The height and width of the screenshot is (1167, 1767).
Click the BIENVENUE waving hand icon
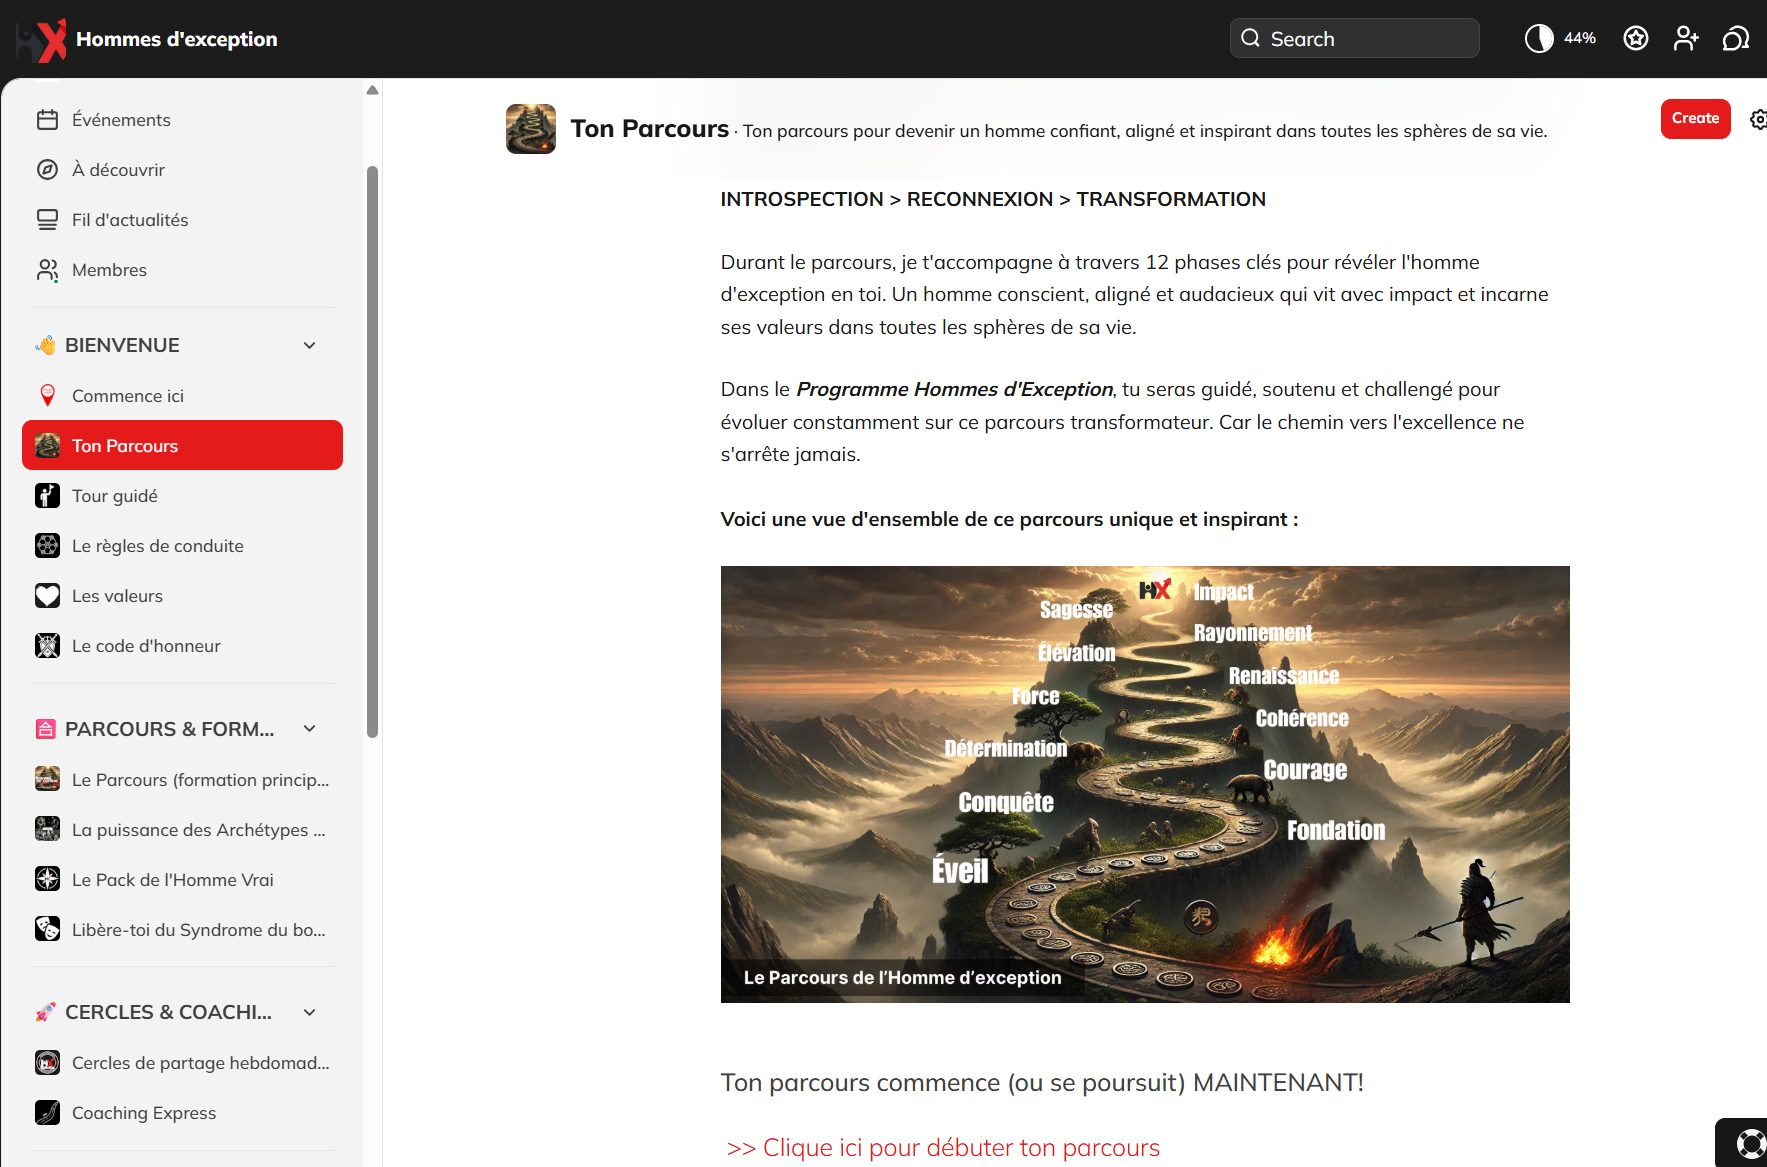pyautogui.click(x=45, y=345)
